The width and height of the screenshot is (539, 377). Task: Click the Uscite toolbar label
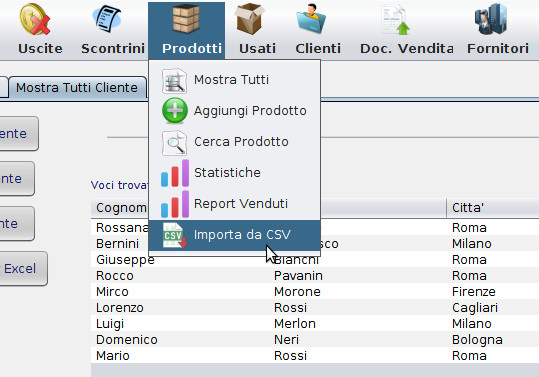40,48
